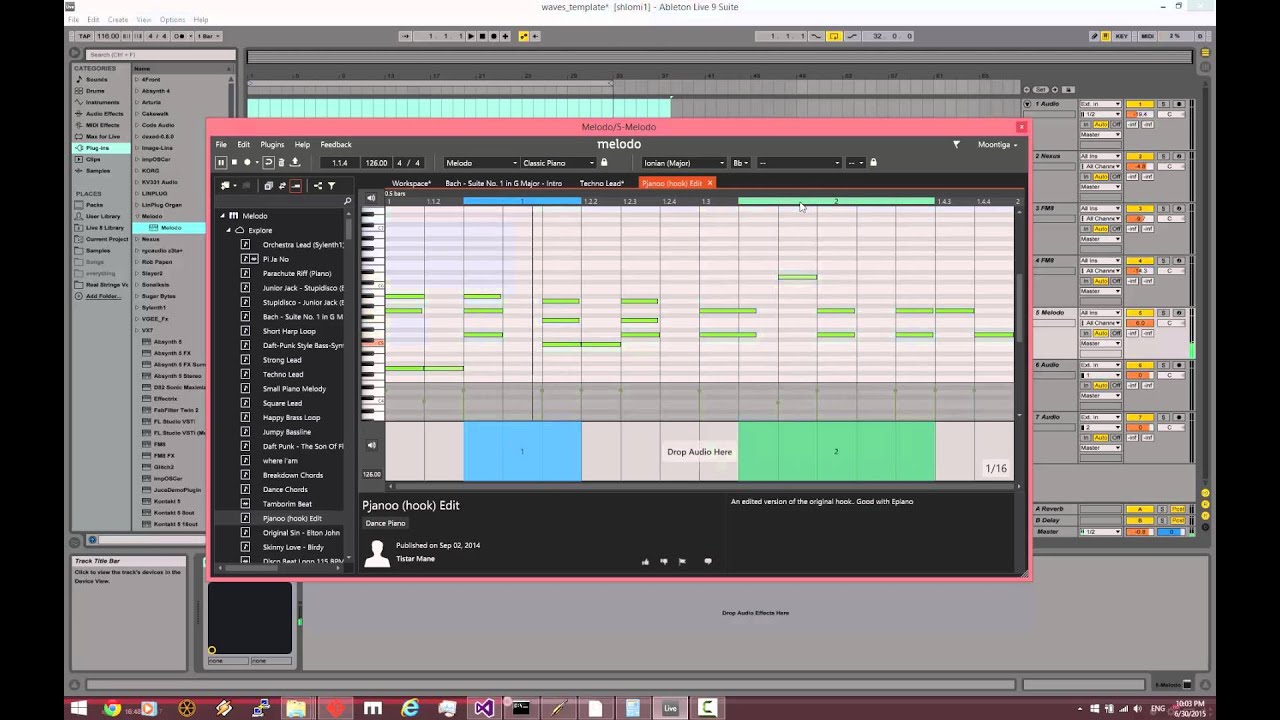Click Ableton play button in transport
Image resolution: width=1280 pixels, height=720 pixels.
tap(471, 36)
